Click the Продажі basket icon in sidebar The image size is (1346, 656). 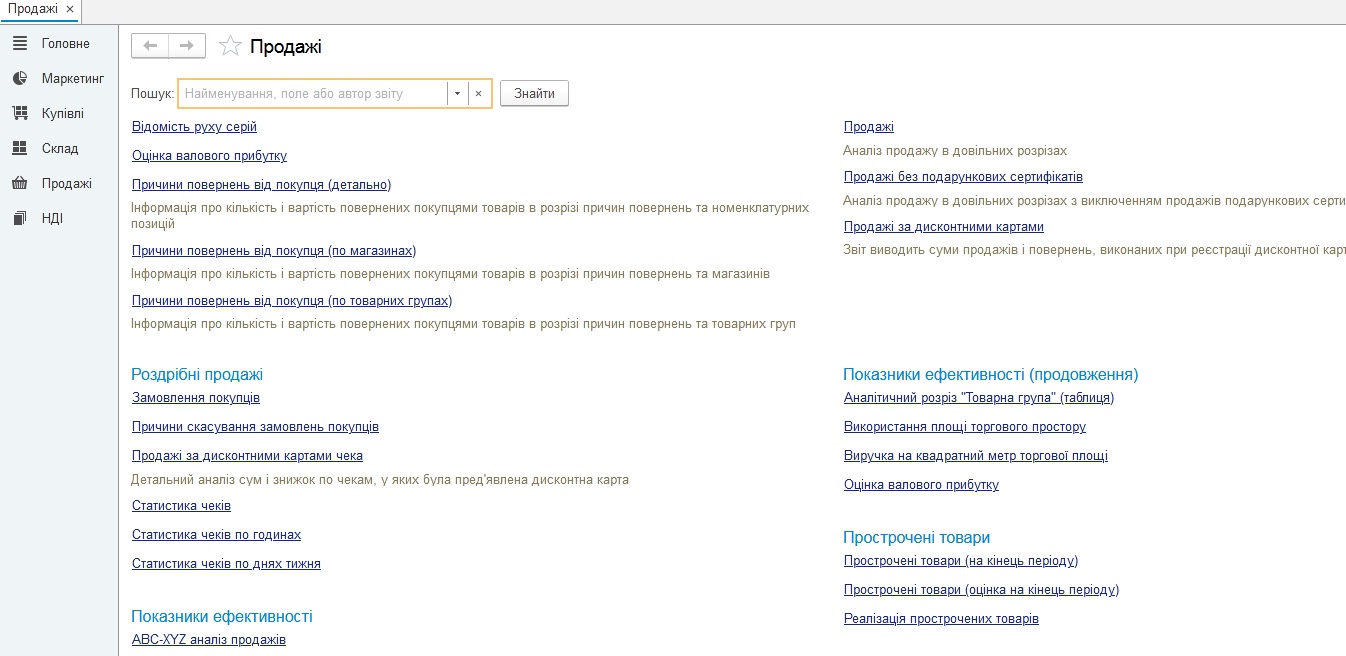[x=20, y=184]
